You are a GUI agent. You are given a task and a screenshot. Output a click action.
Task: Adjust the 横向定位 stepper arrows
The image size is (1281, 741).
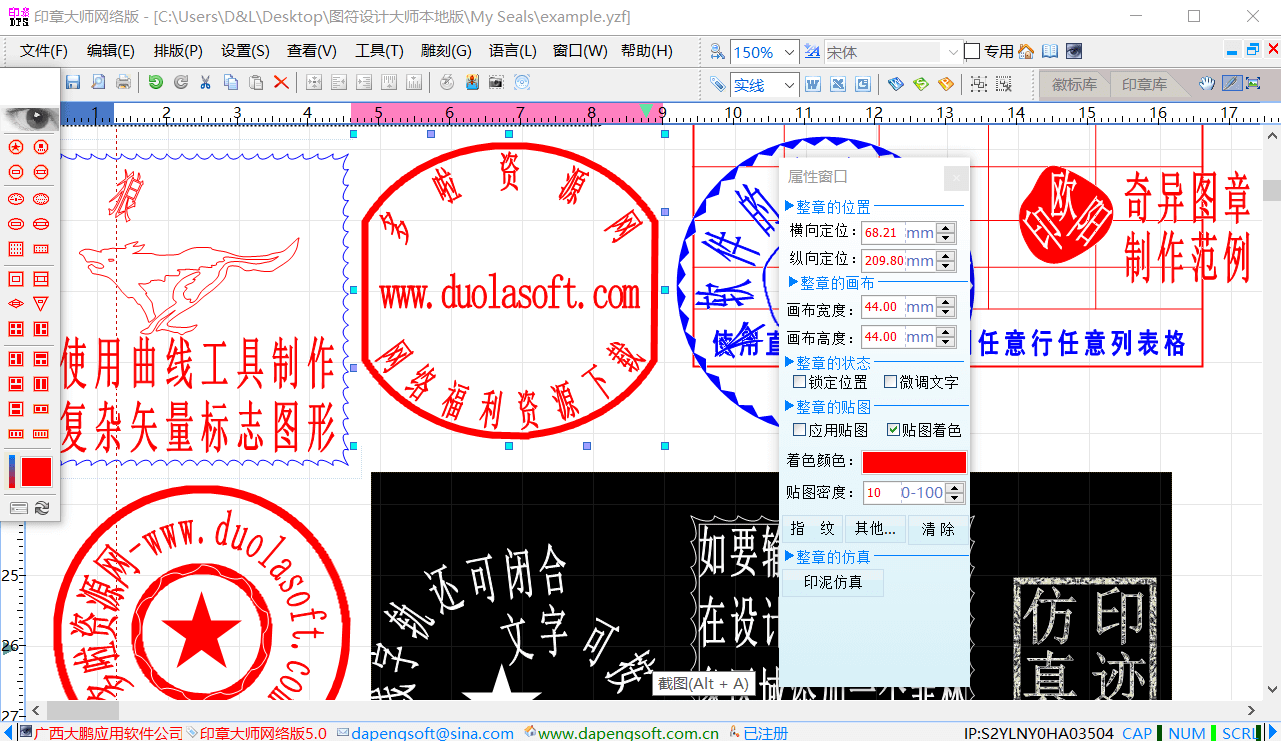[x=945, y=232]
